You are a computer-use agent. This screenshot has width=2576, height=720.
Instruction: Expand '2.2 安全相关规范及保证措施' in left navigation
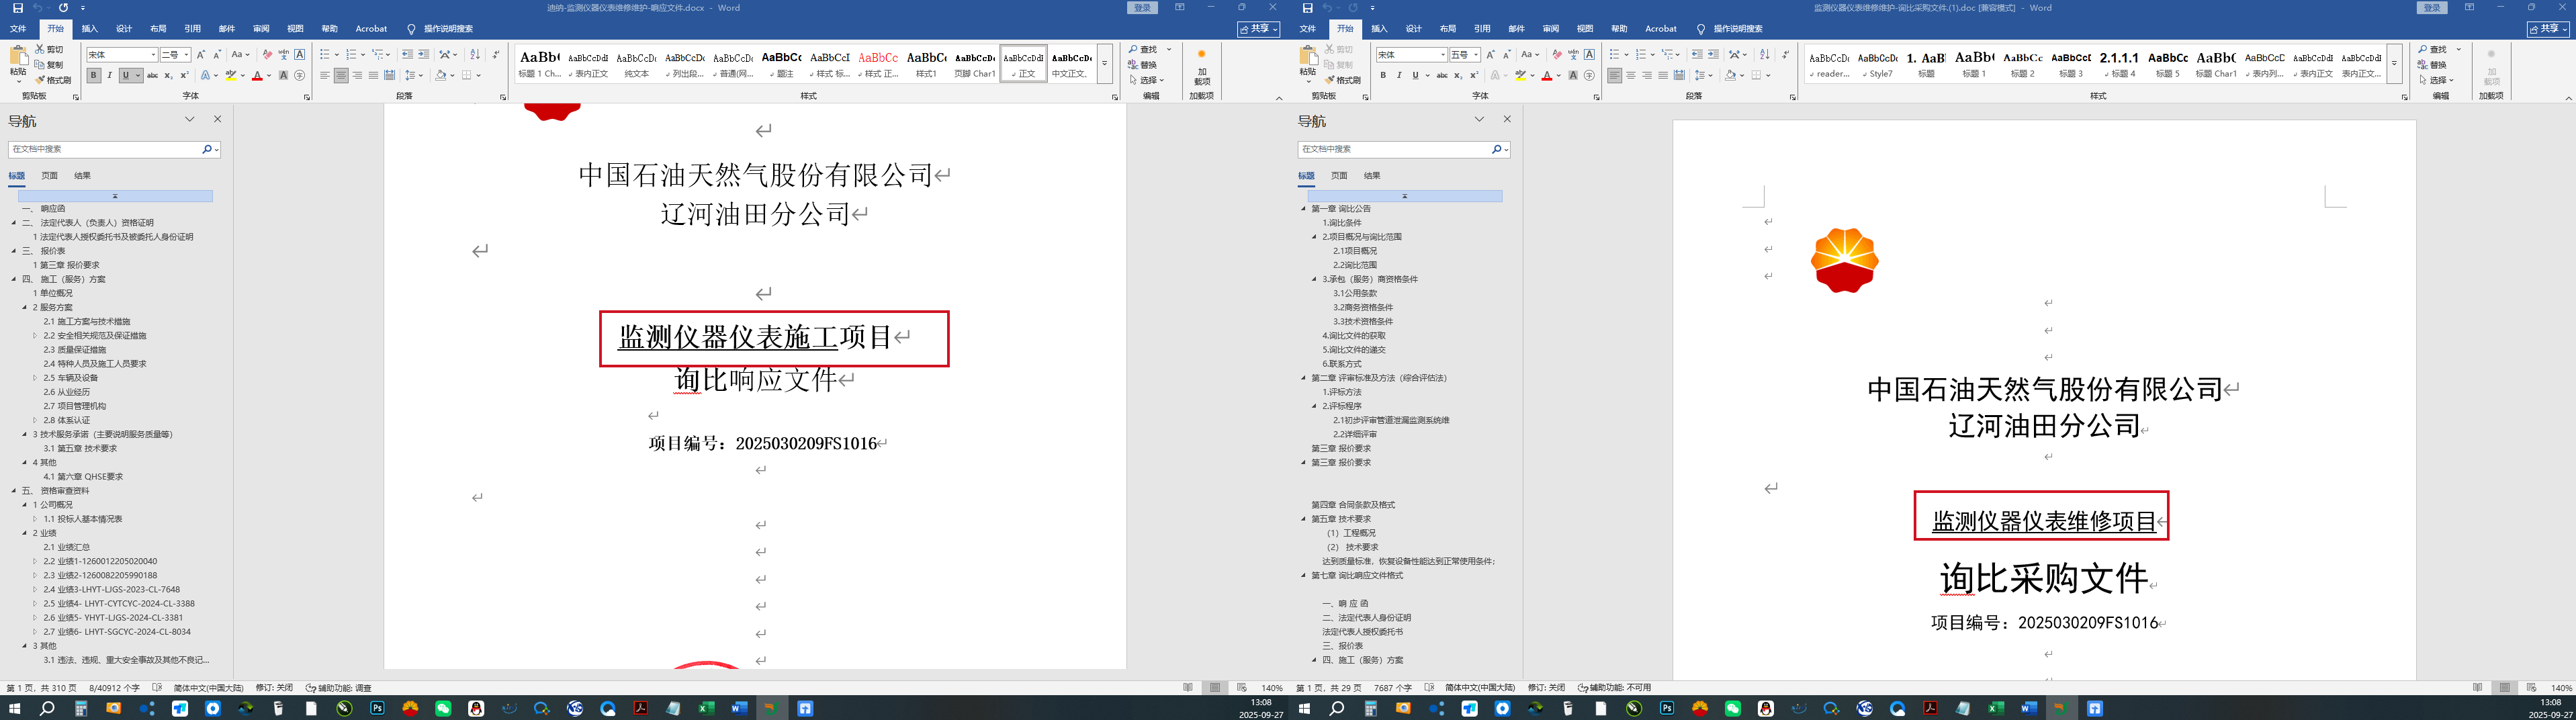click(x=35, y=336)
